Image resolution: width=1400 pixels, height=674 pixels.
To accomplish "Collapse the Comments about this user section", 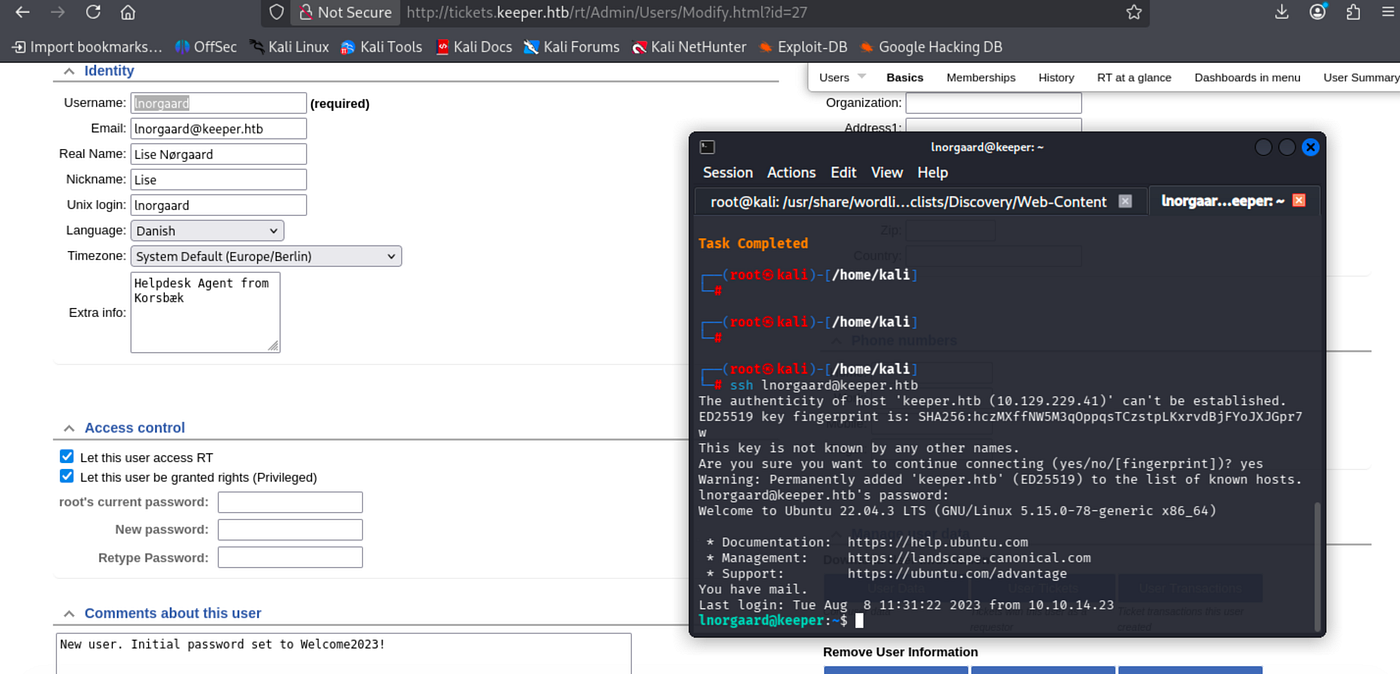I will tap(69, 614).
